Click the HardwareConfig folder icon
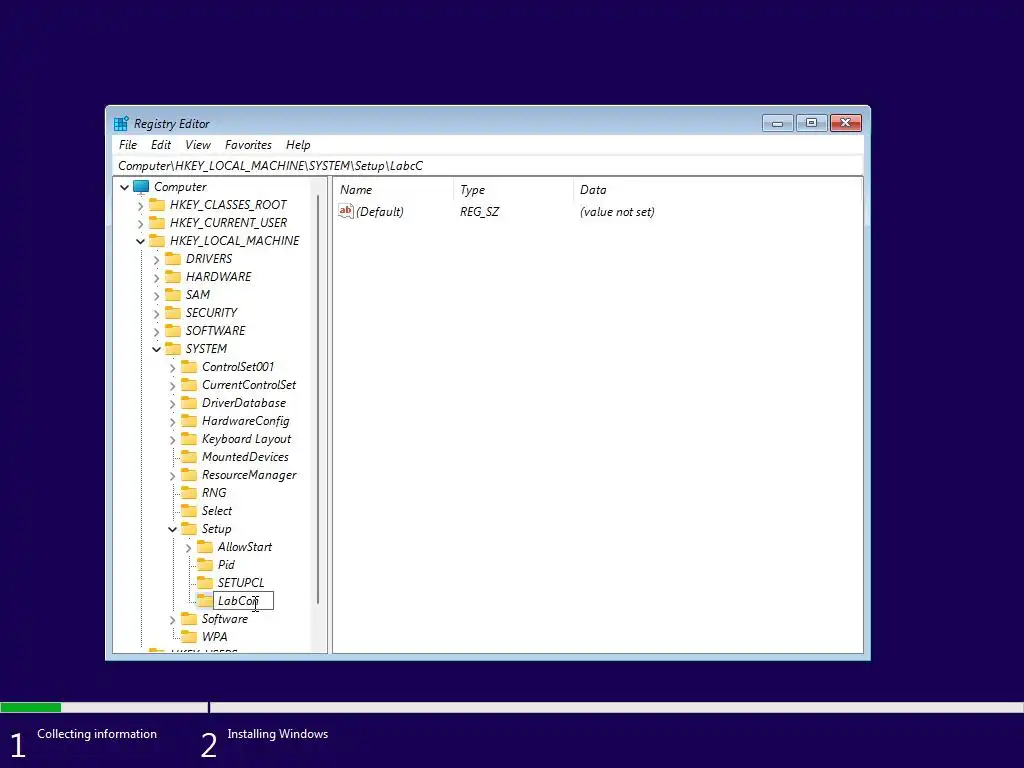The height and width of the screenshot is (768, 1024). [189, 421]
